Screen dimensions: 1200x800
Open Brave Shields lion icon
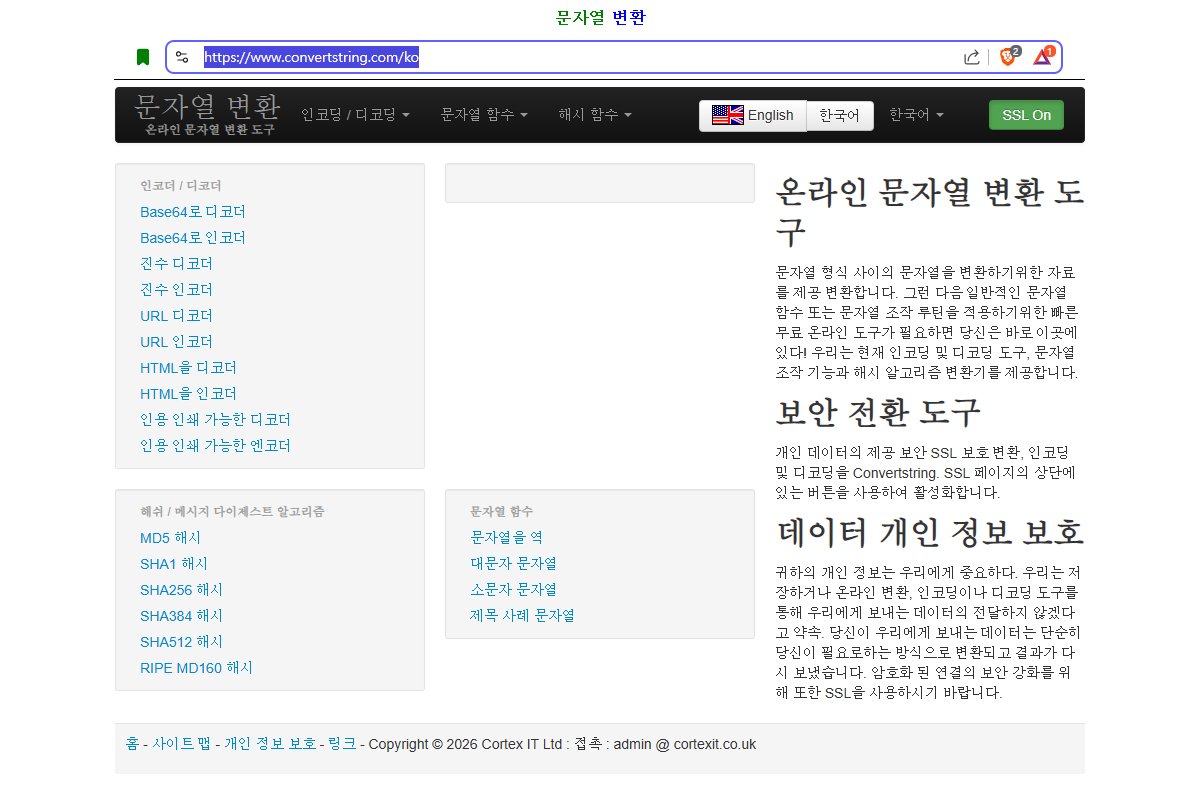point(1009,56)
